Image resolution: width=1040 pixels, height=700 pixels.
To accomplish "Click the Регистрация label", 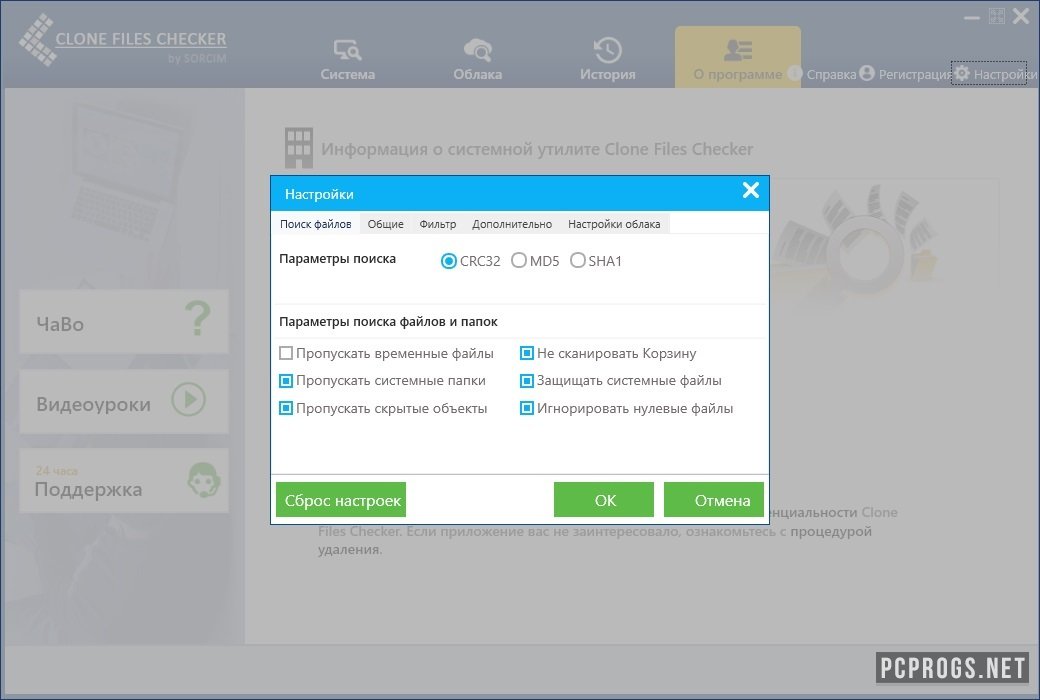I will [915, 74].
